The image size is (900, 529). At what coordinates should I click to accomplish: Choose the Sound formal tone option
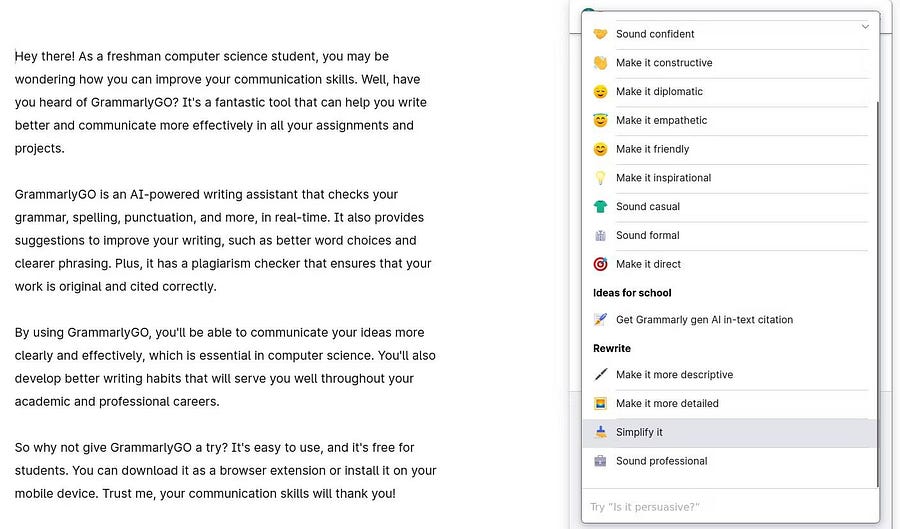coord(647,236)
